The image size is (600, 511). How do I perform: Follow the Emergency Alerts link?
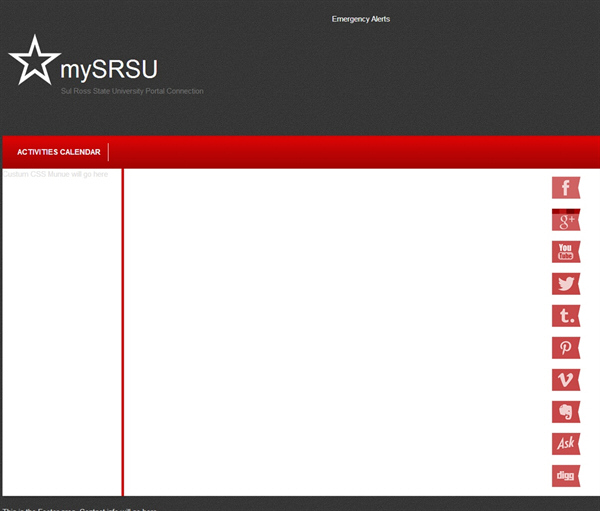click(x=361, y=19)
